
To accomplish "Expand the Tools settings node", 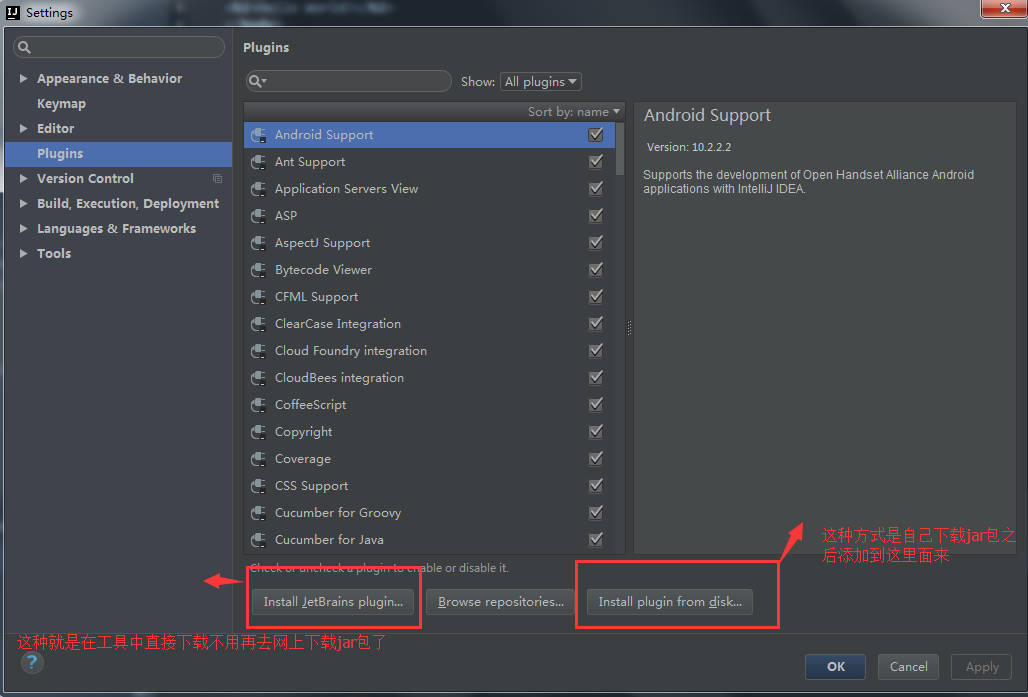I will (24, 253).
